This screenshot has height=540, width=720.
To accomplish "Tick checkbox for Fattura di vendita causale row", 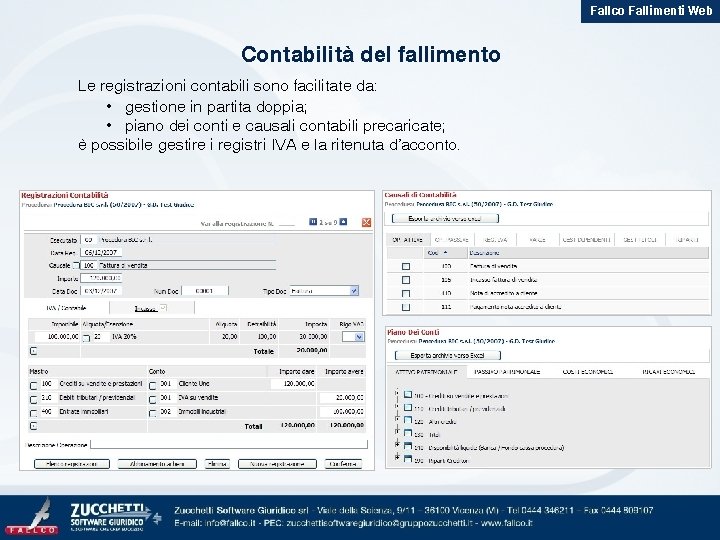I will coord(406,266).
